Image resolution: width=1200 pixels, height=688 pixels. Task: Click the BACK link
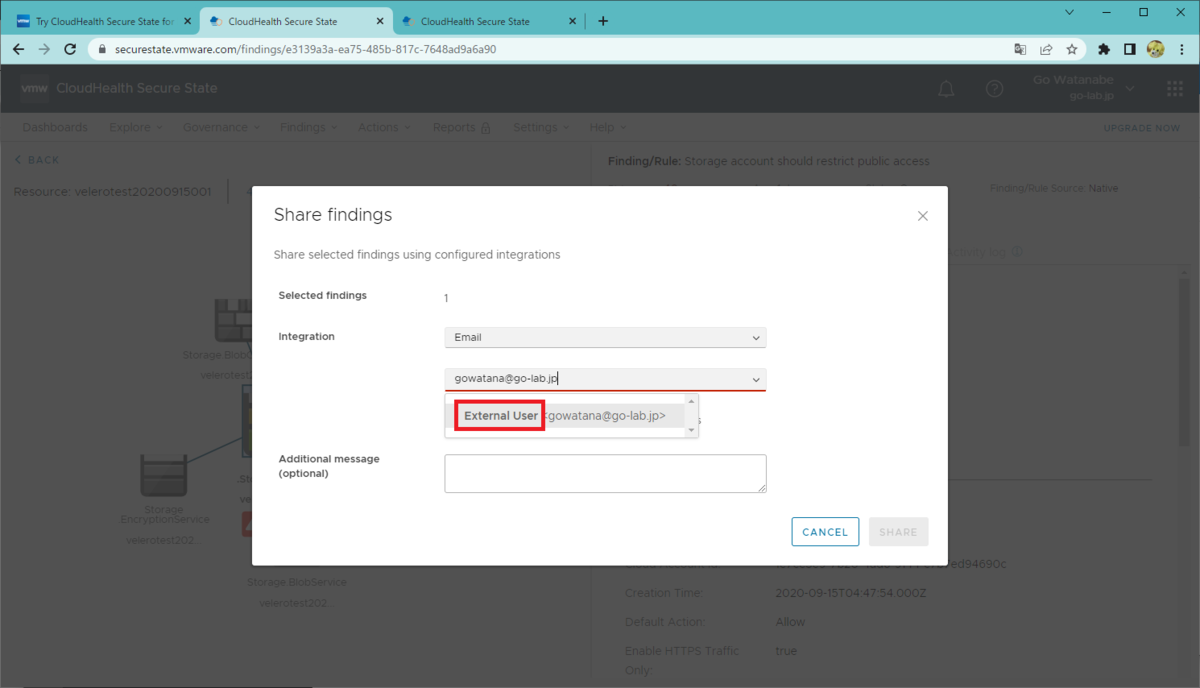(x=37, y=160)
